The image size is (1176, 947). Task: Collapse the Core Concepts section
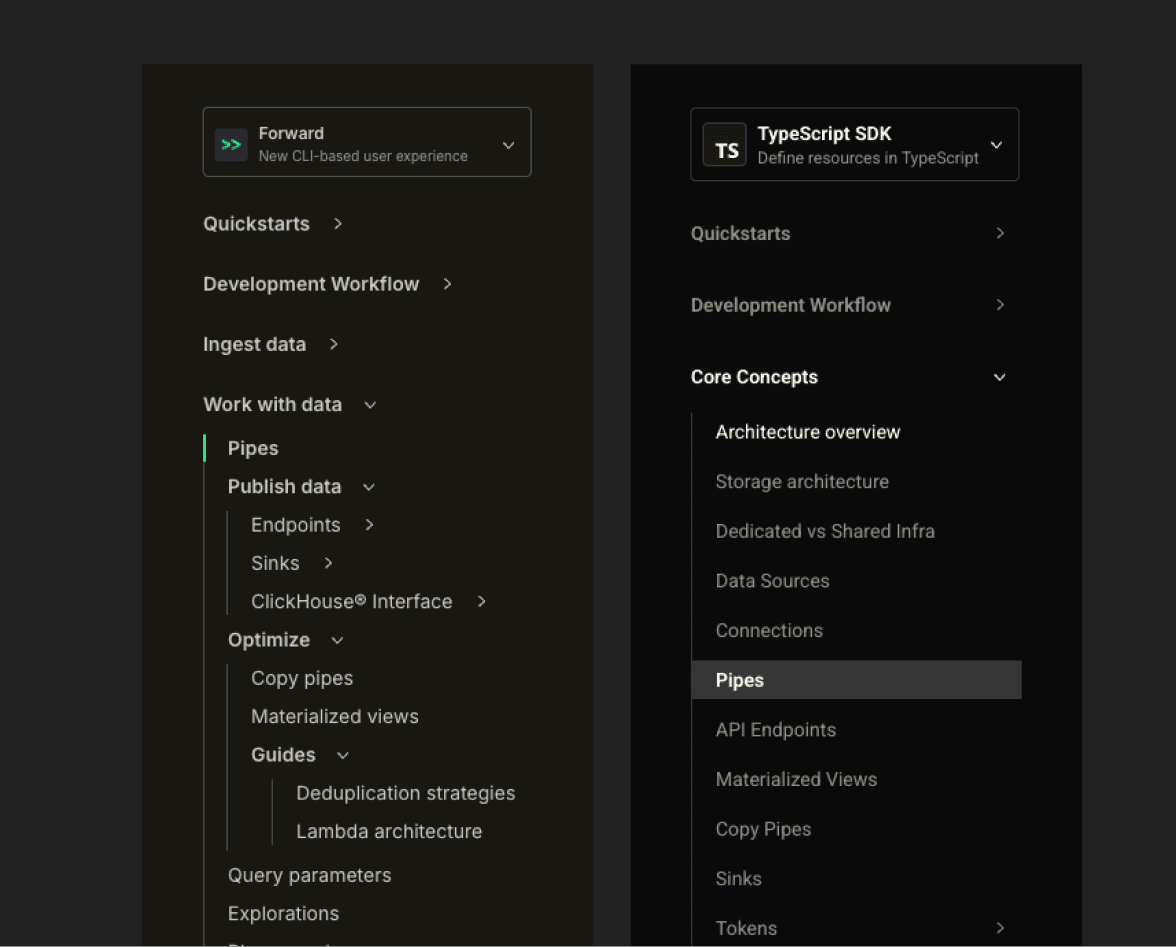[x=1000, y=377]
